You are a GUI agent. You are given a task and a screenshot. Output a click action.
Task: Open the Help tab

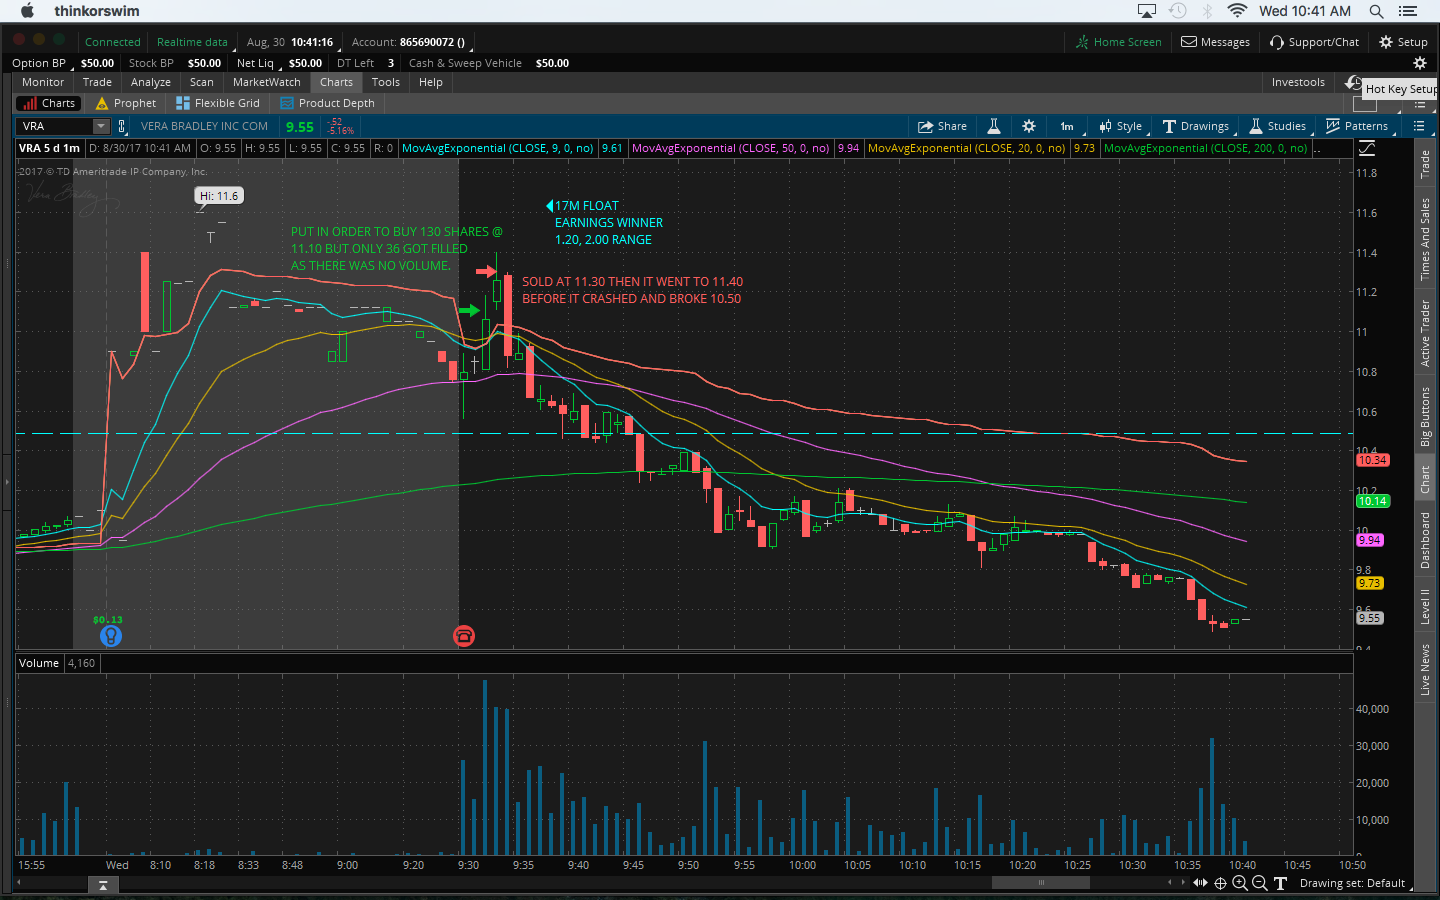point(431,82)
